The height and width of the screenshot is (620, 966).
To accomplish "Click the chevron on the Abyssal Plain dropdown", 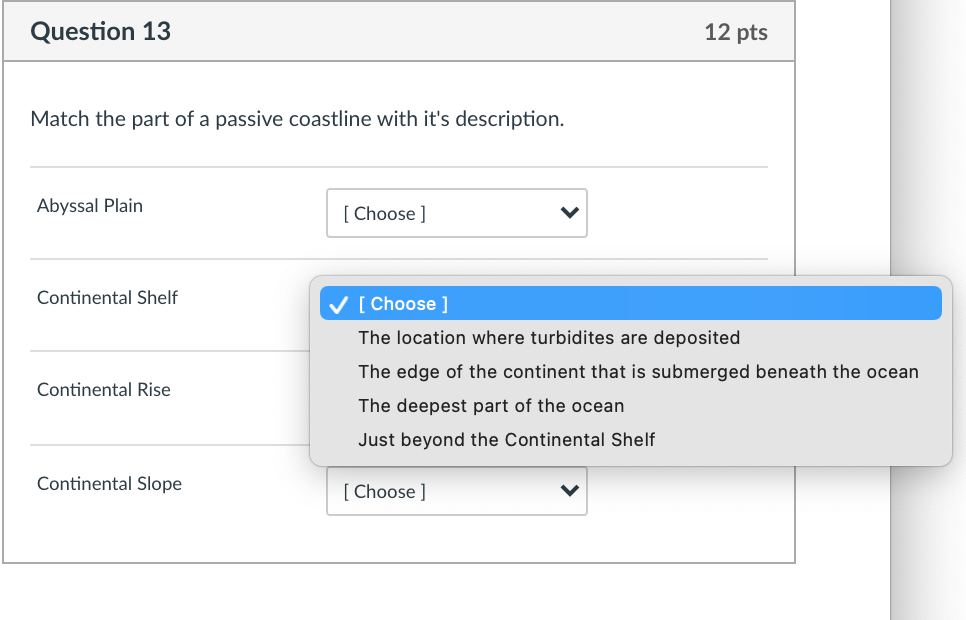I will point(566,213).
